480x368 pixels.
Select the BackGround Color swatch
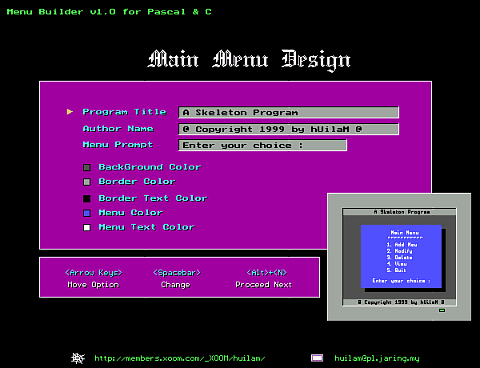click(x=87, y=167)
